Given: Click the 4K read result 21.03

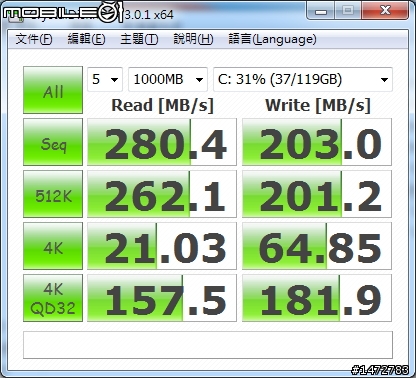Looking at the screenshot, I should click(x=162, y=246).
